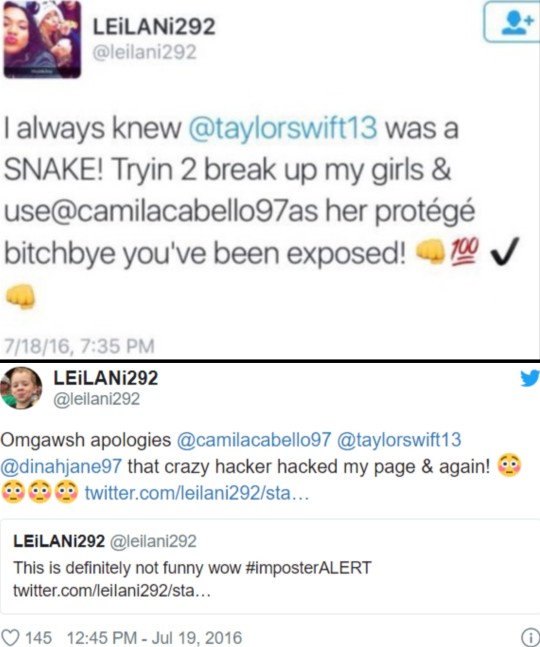Click the follow user icon button
This screenshot has width=540, height=647.
click(512, 22)
